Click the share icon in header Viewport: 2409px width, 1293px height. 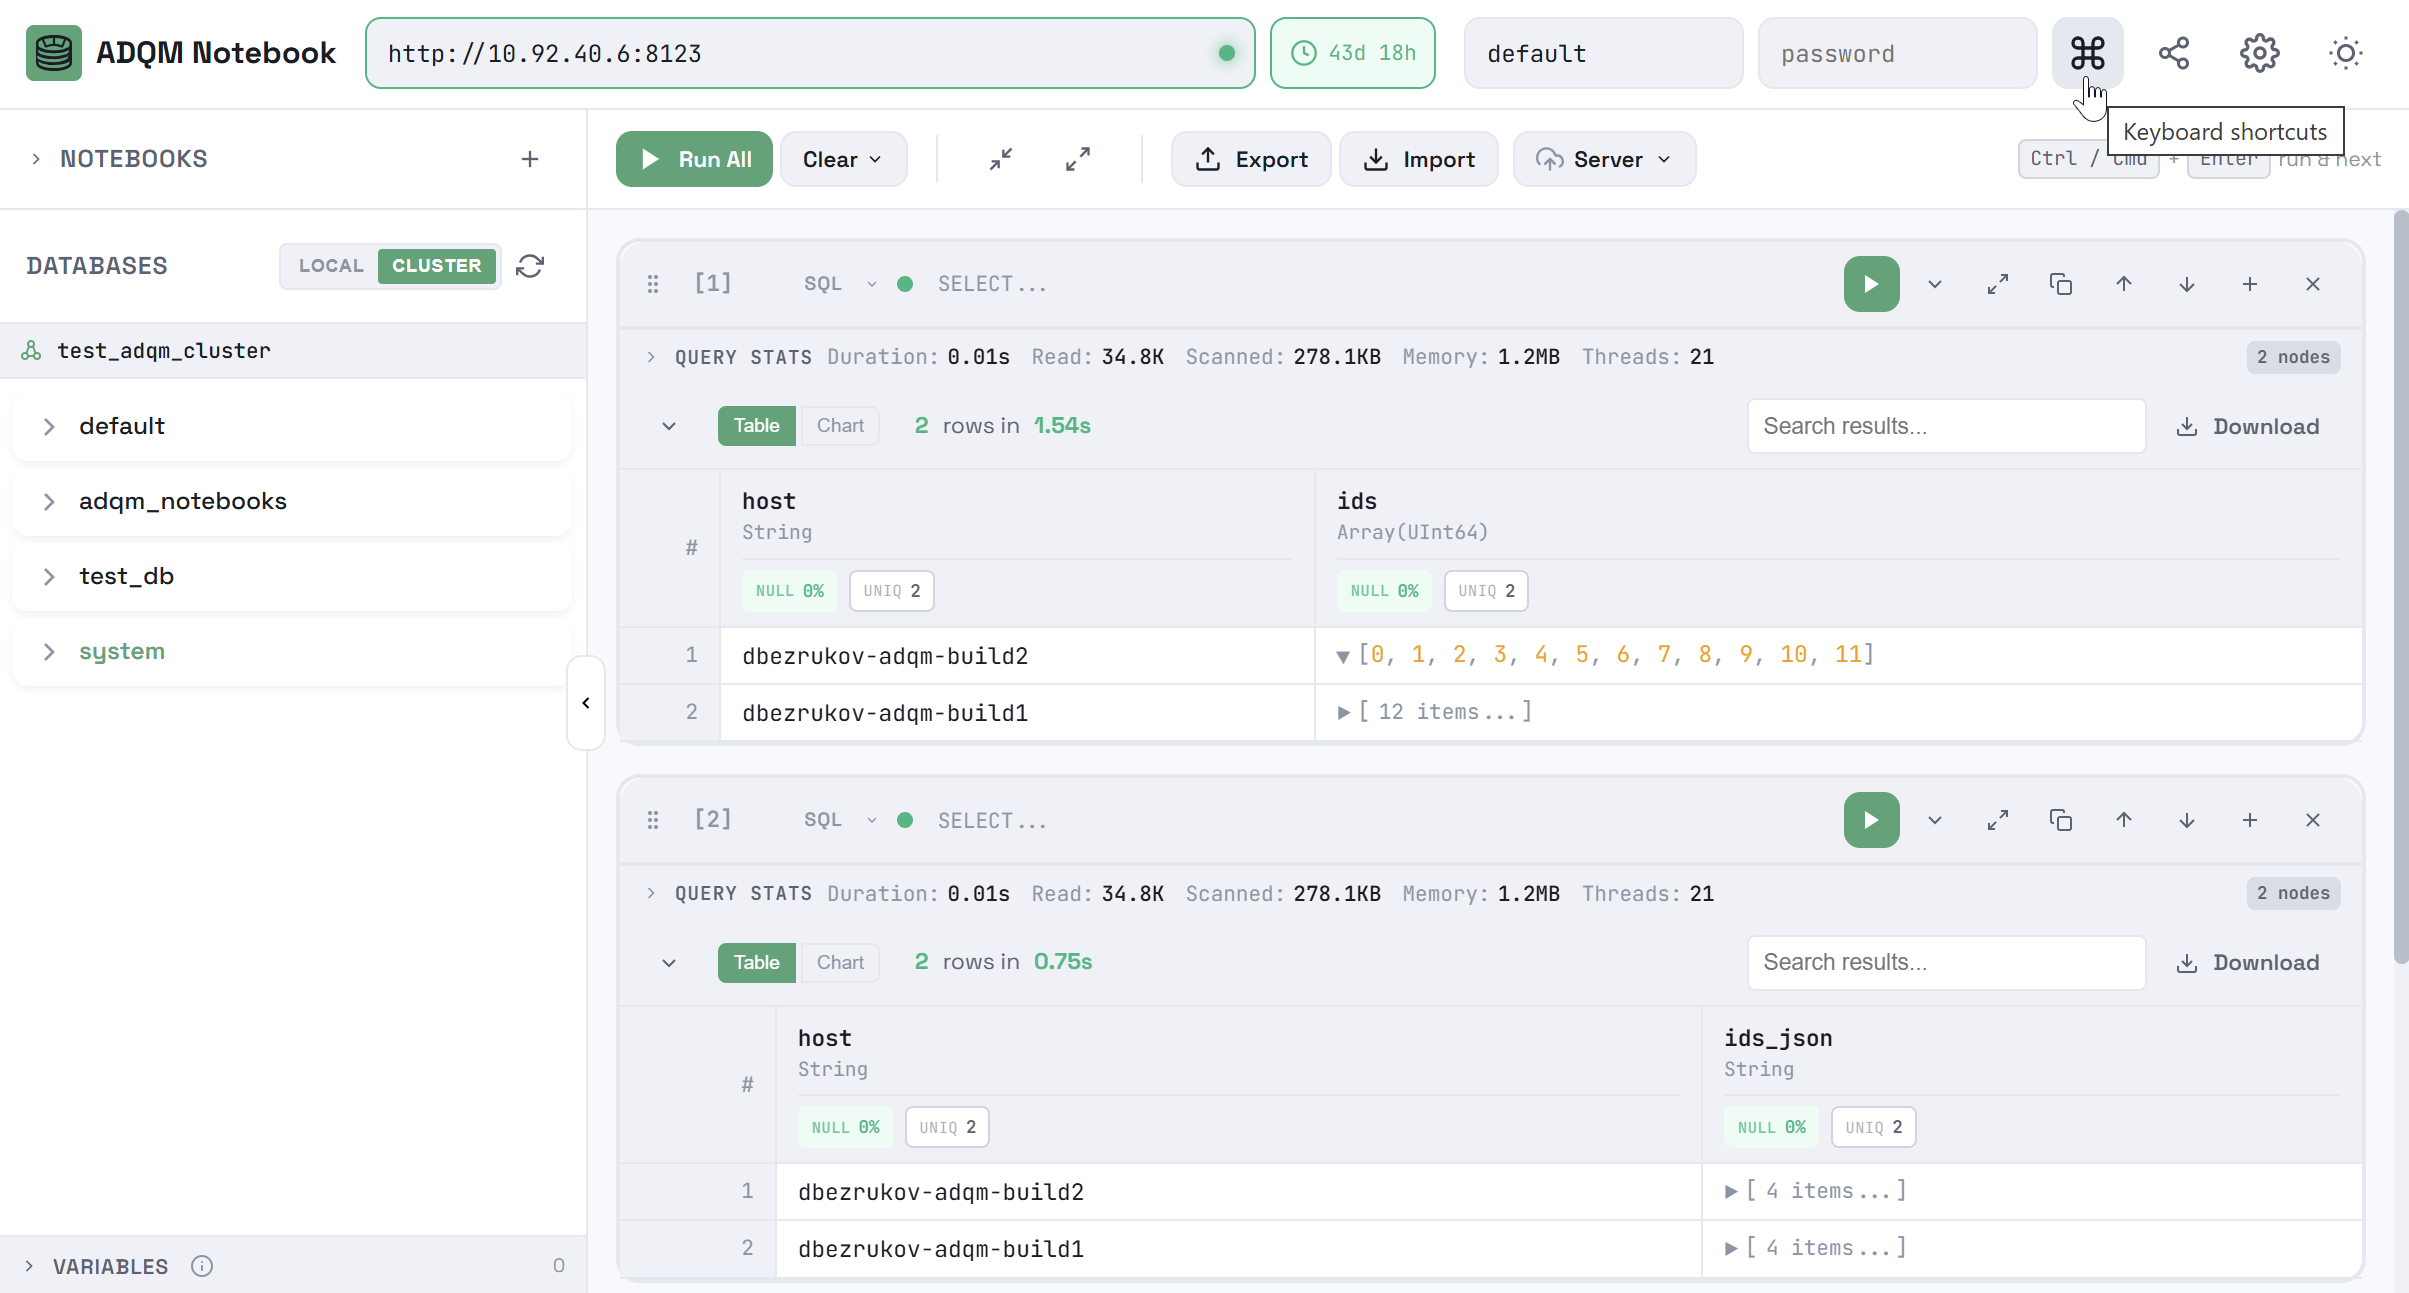(2173, 53)
